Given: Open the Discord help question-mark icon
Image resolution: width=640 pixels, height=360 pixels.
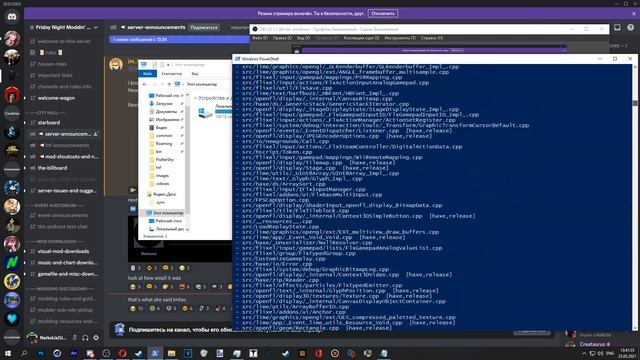Looking at the screenshot, I should pyautogui.click(x=631, y=27).
